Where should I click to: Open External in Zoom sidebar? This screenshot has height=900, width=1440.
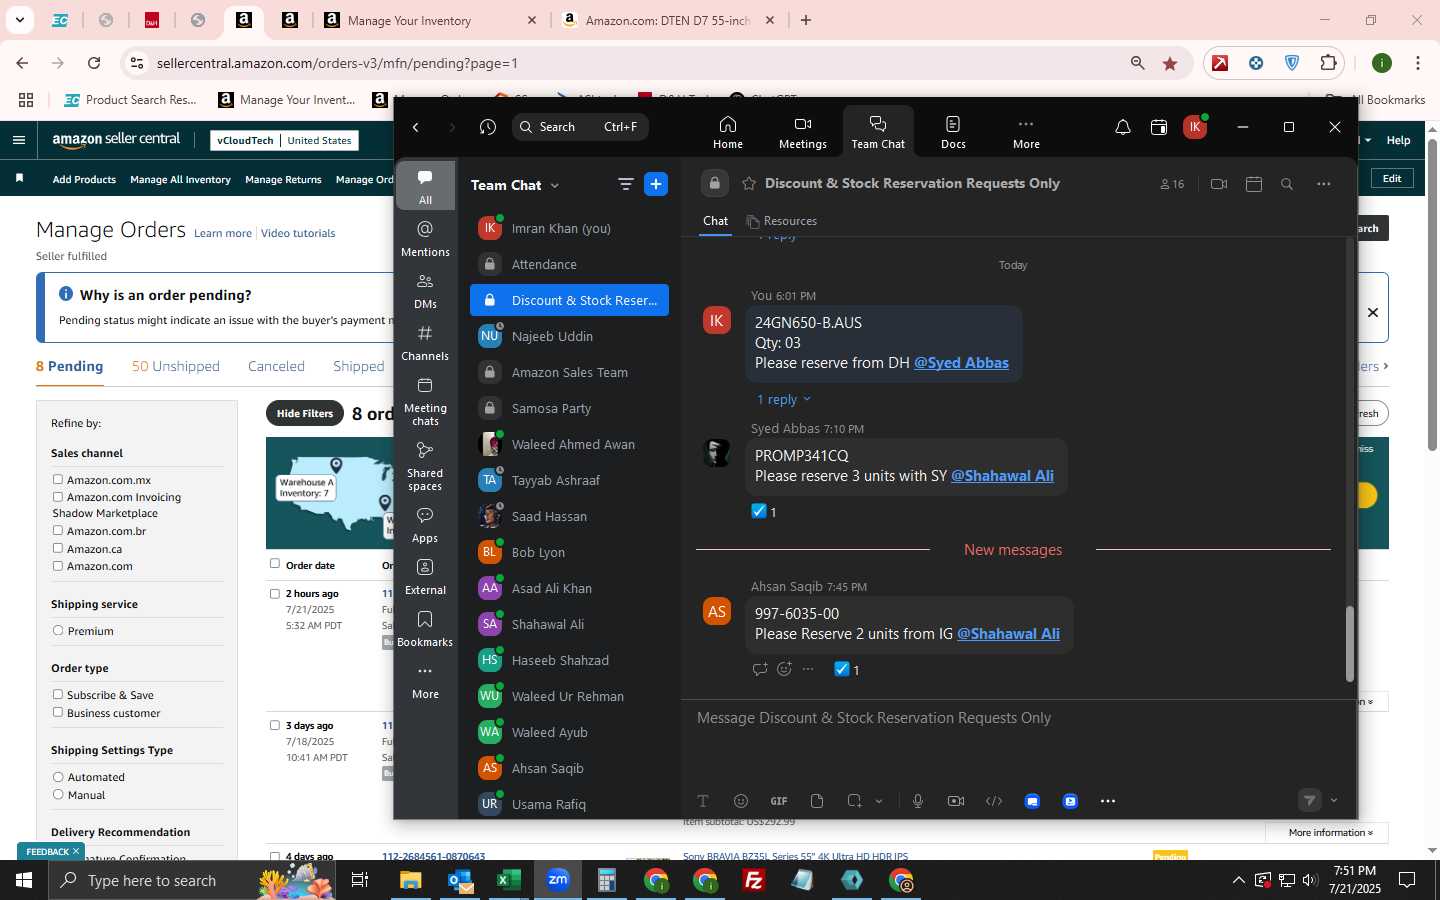tap(425, 577)
